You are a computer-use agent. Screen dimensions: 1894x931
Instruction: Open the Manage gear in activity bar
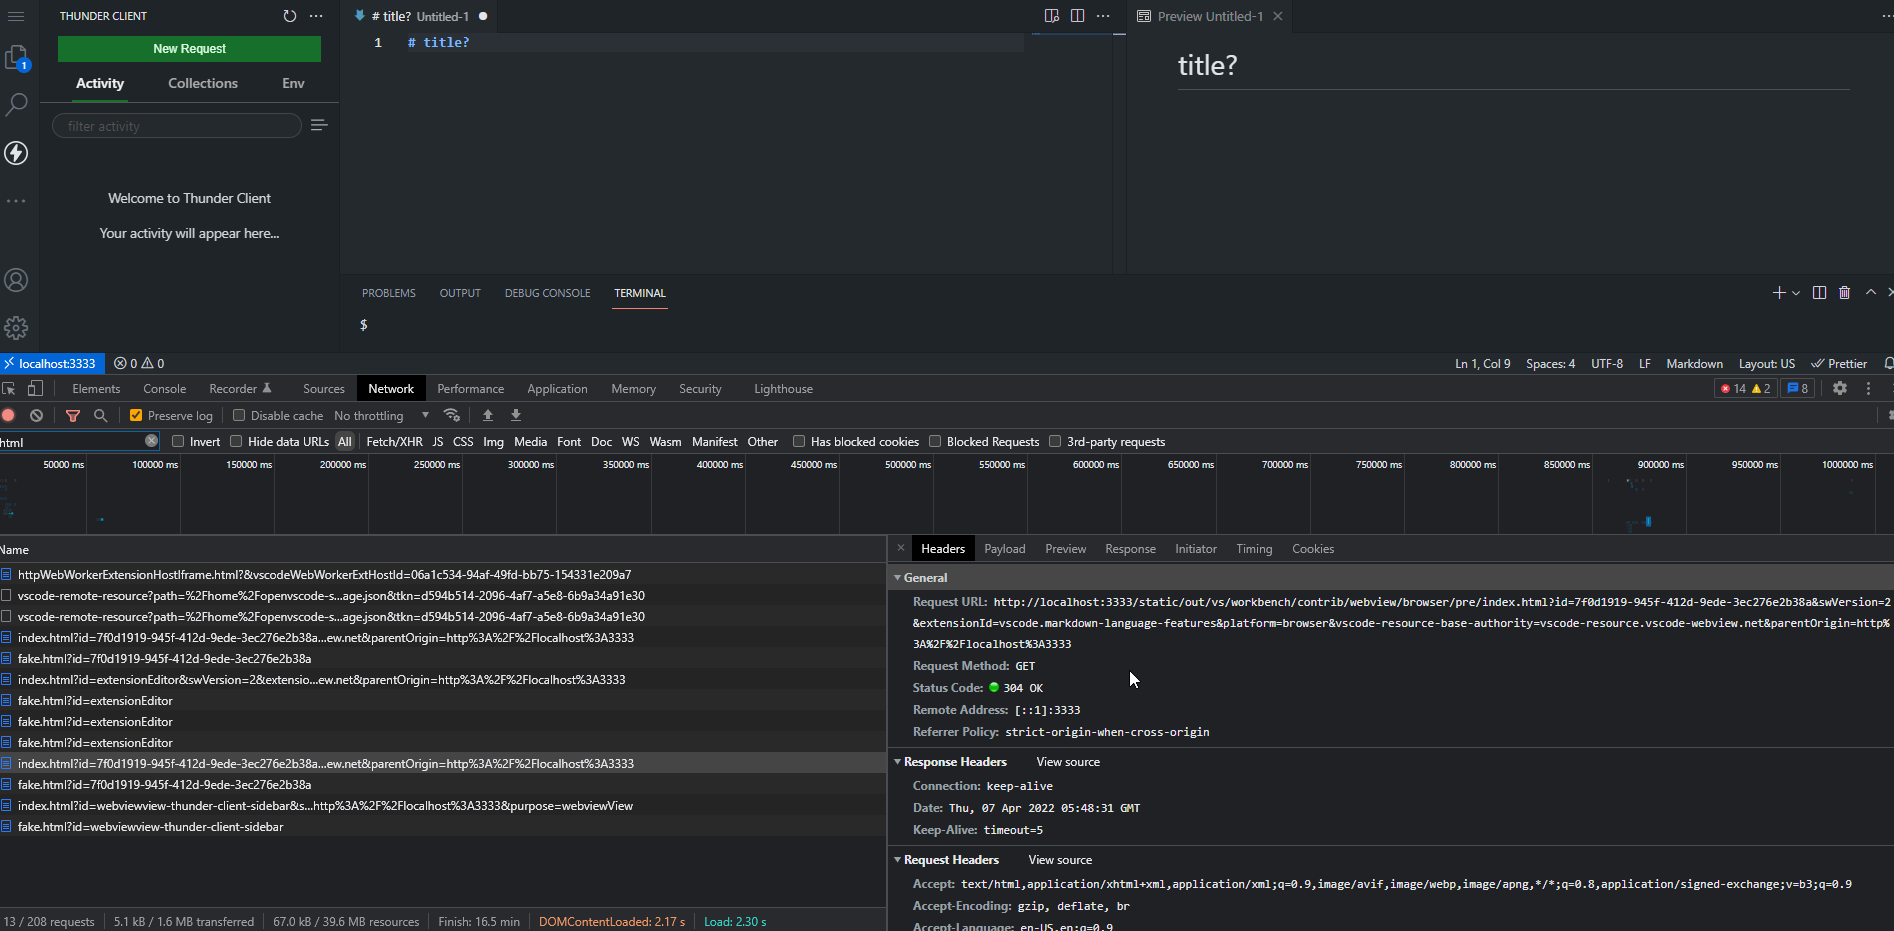(16, 328)
